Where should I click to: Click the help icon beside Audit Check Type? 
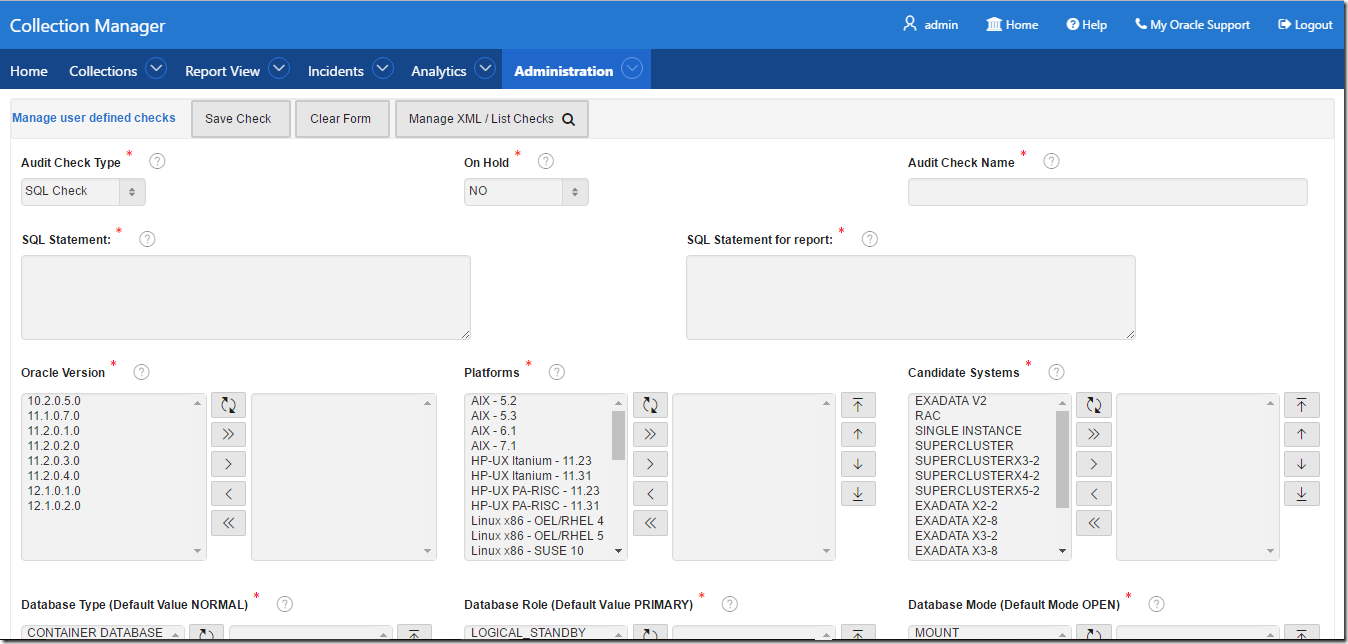(x=157, y=161)
